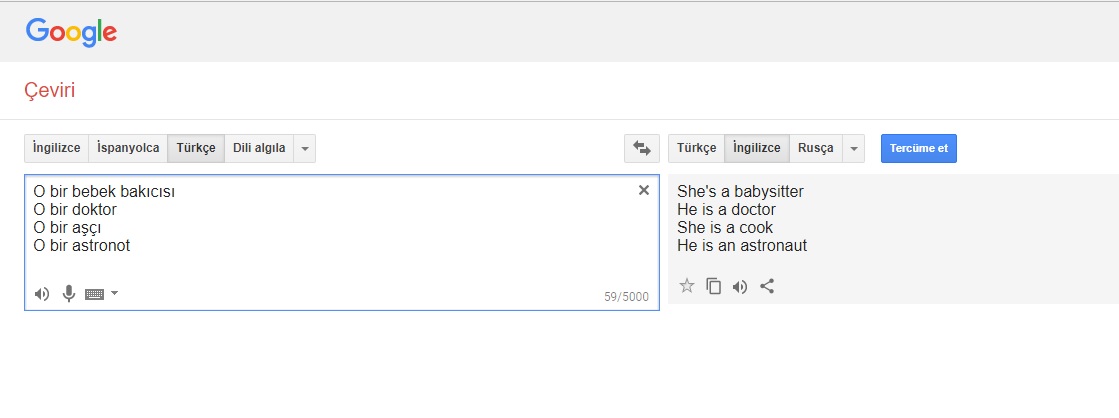Select İngilizce as source language
The height and width of the screenshot is (418, 1119).
pyautogui.click(x=57, y=148)
